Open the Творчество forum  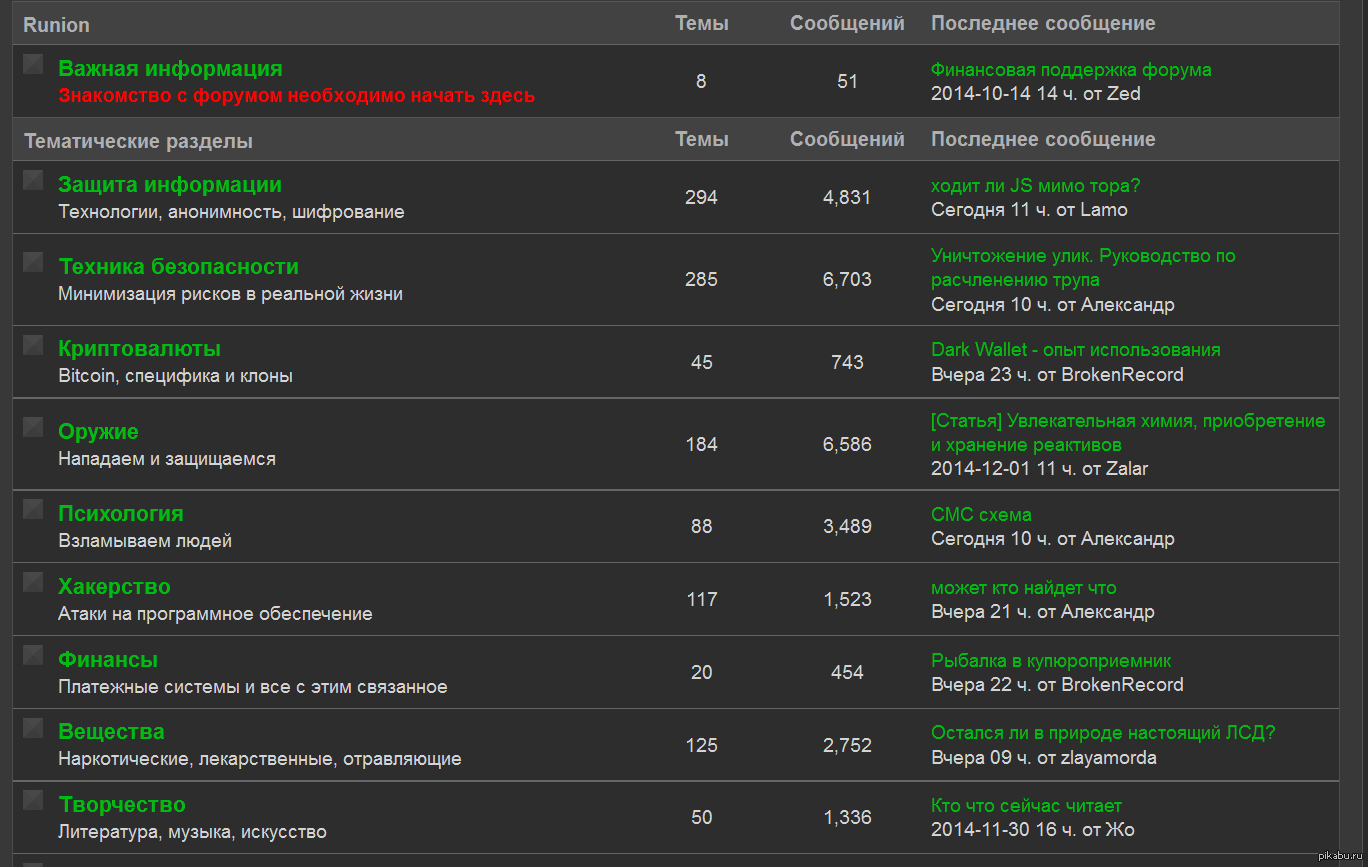[122, 805]
